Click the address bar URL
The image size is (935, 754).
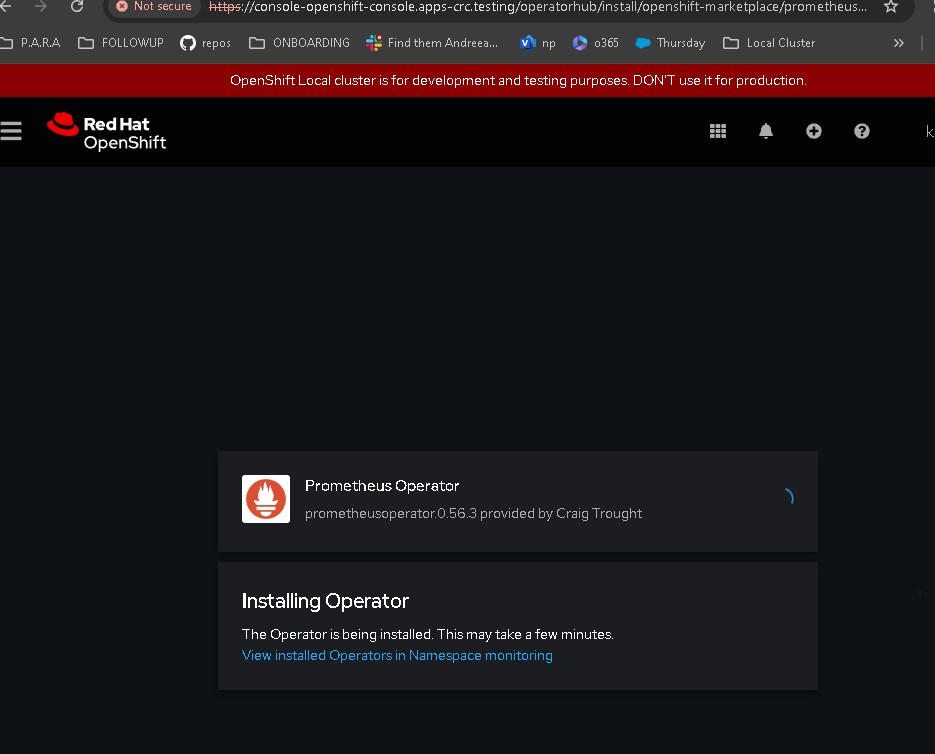[x=537, y=7]
